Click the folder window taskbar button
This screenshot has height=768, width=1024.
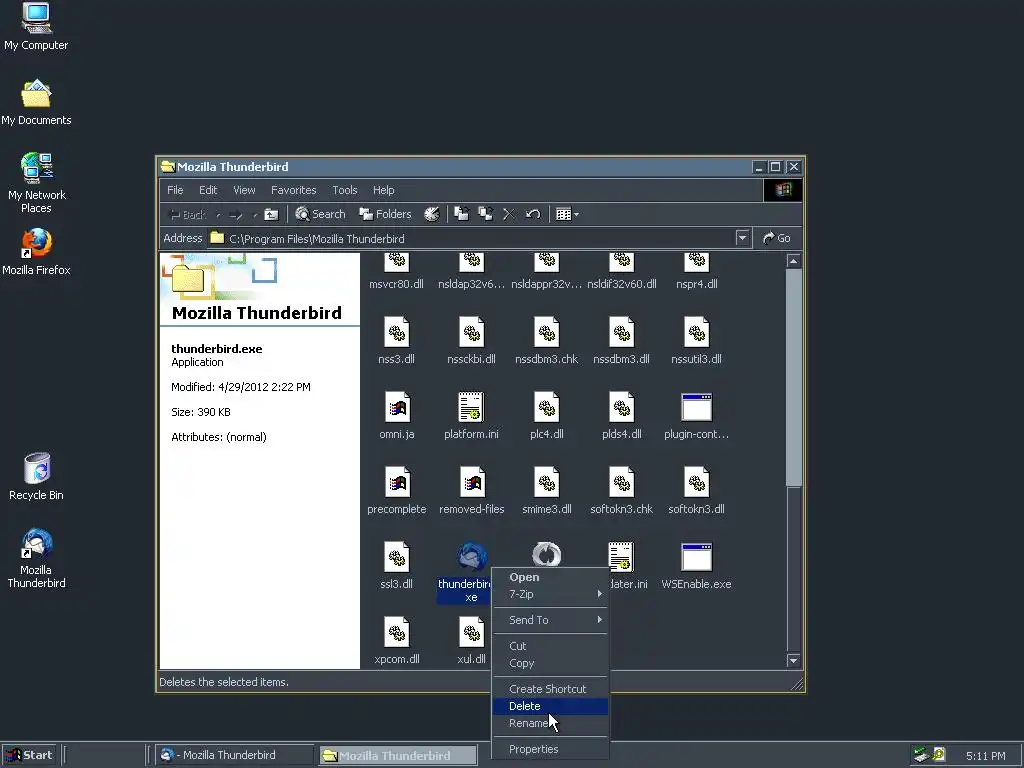point(398,756)
